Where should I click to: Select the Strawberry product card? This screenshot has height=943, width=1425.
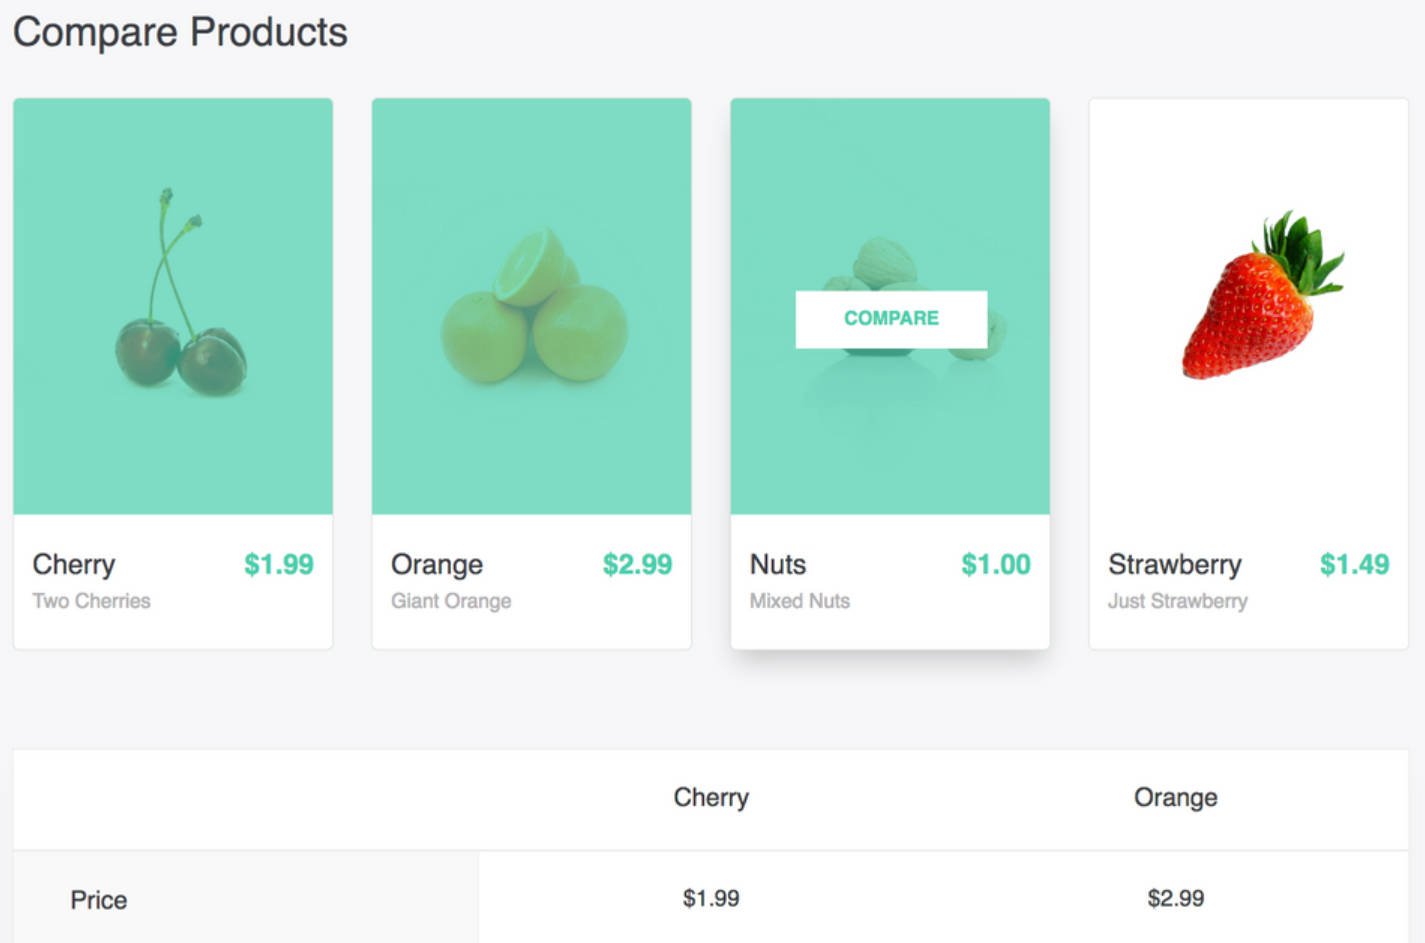coord(1248,370)
